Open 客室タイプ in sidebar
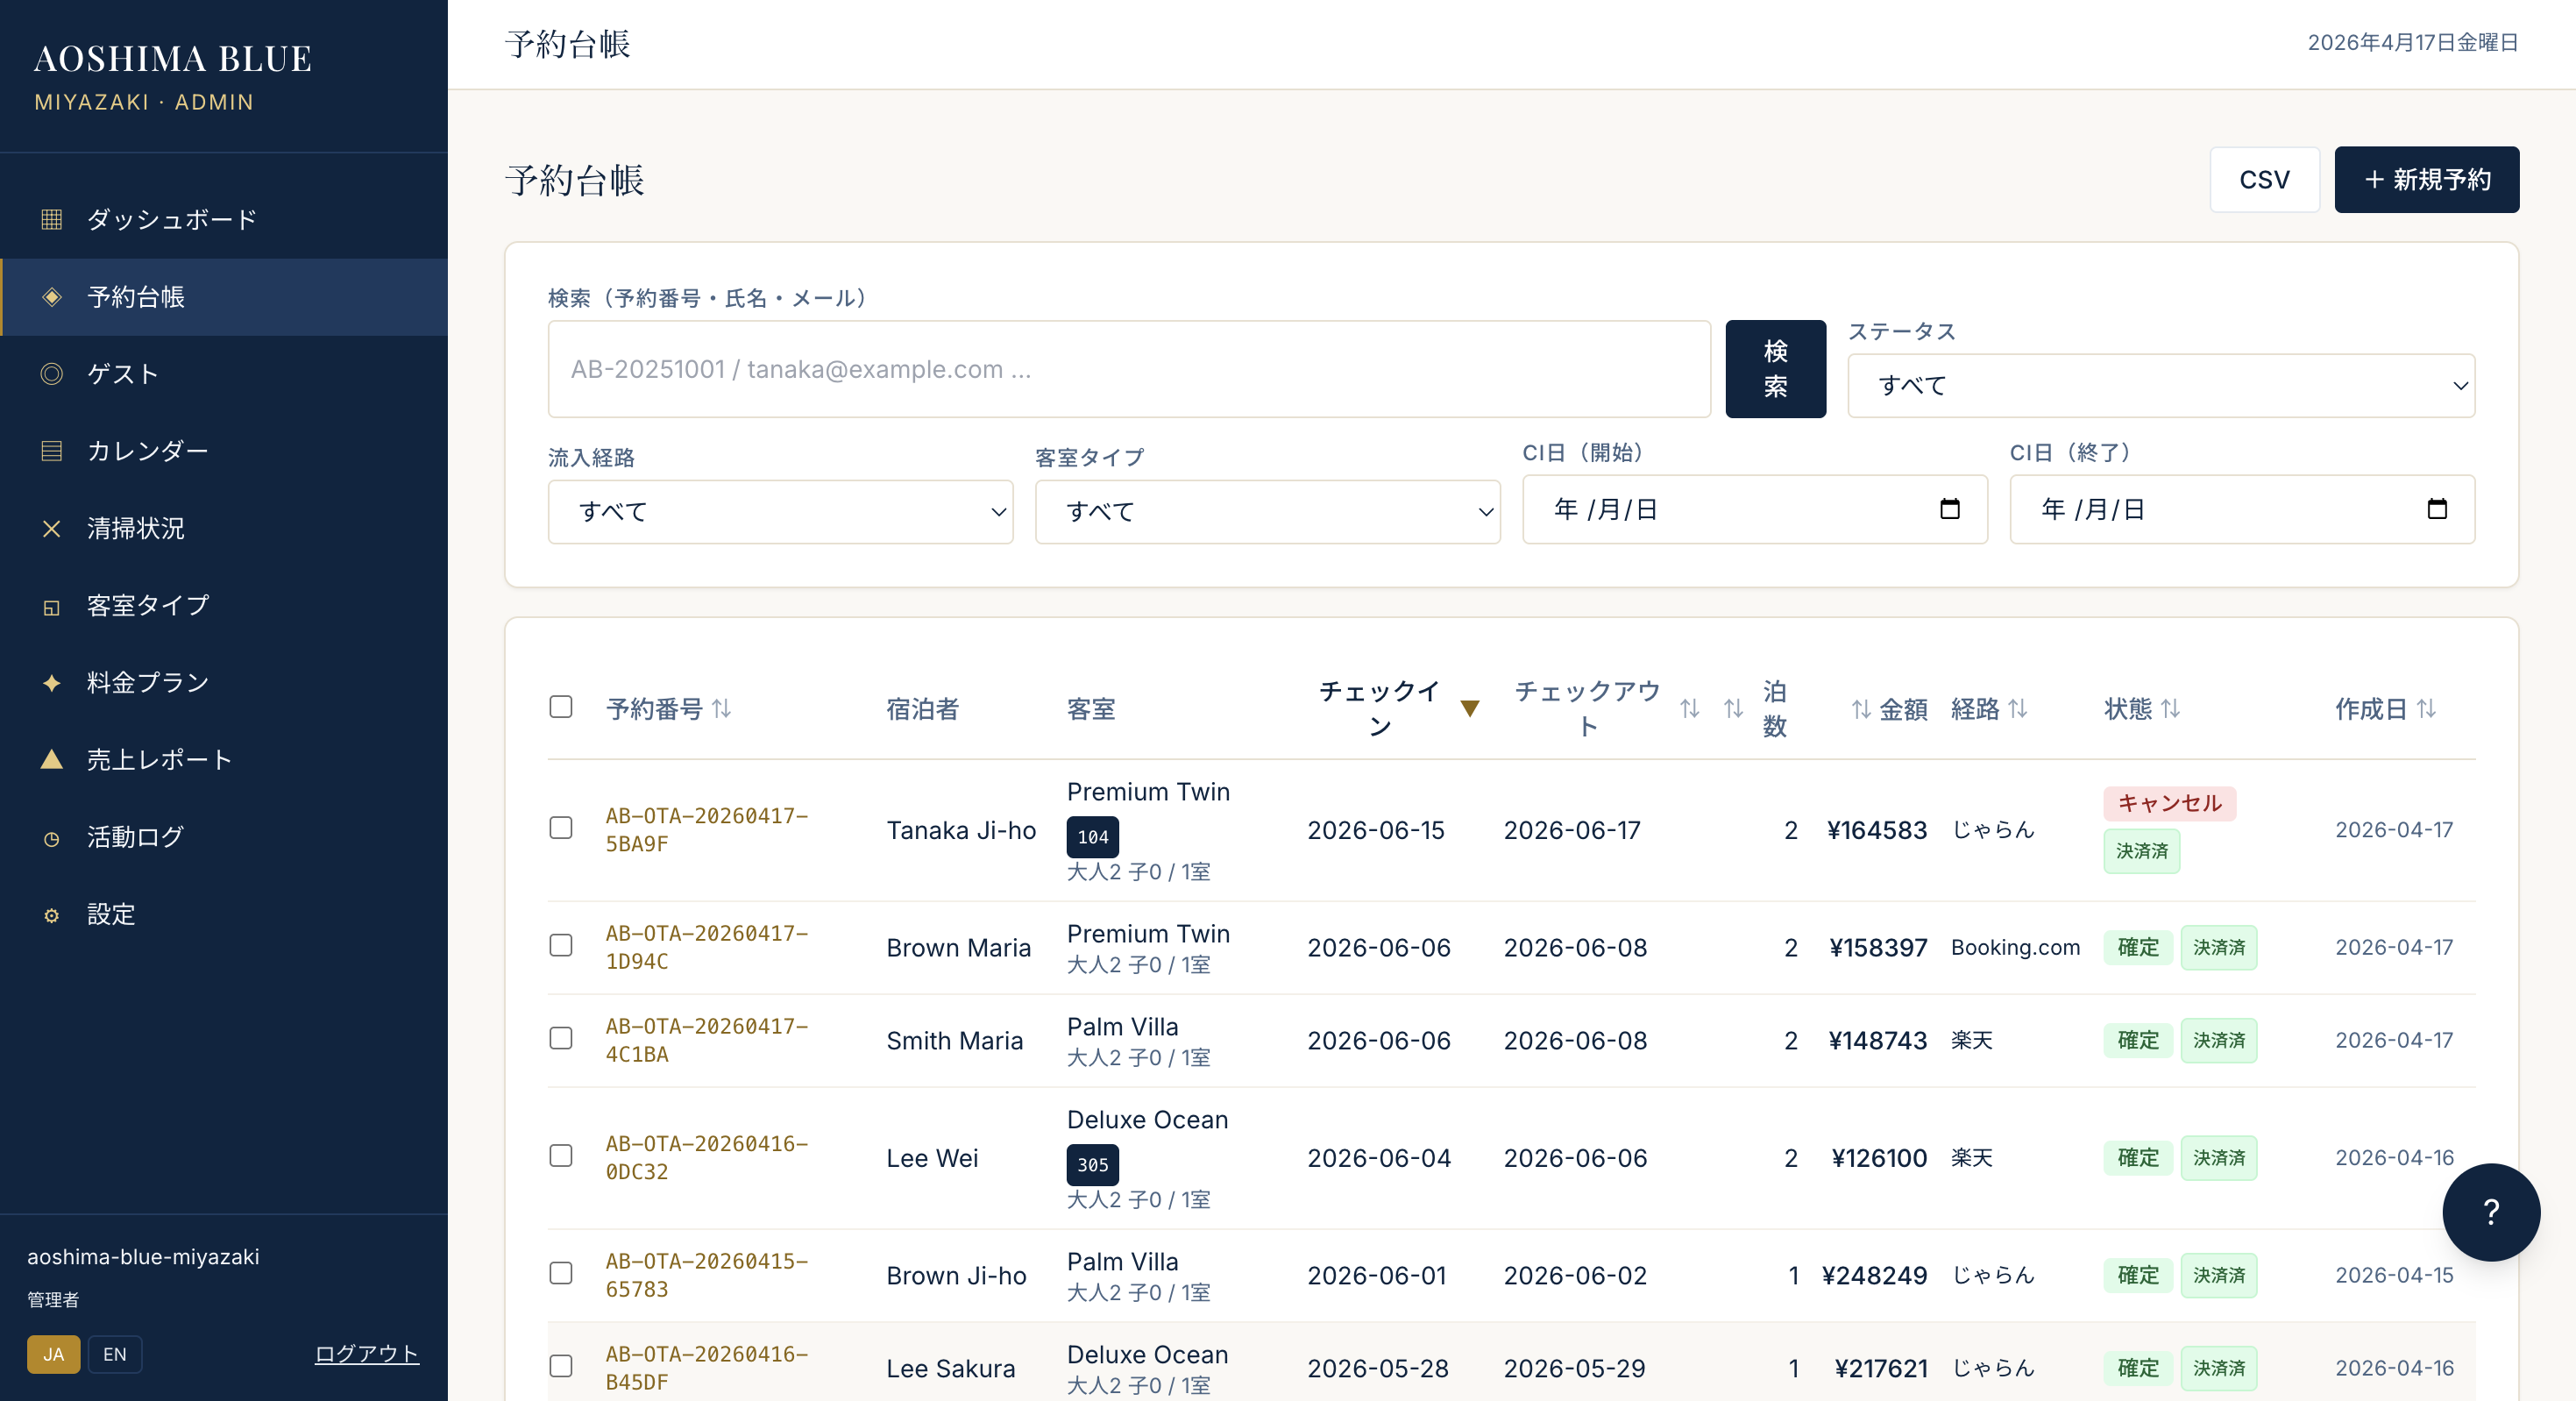Viewport: 2576px width, 1401px height. 224,606
